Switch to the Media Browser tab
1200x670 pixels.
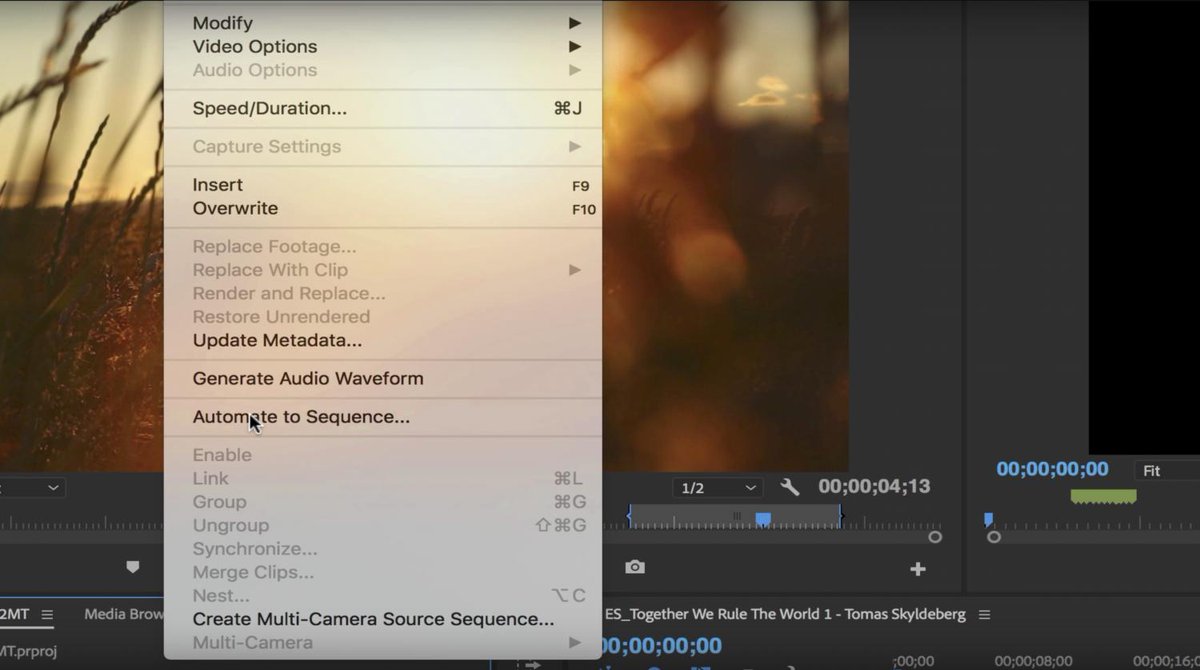tap(122, 614)
